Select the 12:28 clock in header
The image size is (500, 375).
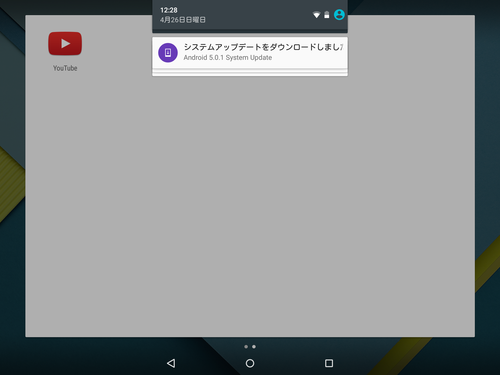pos(169,10)
